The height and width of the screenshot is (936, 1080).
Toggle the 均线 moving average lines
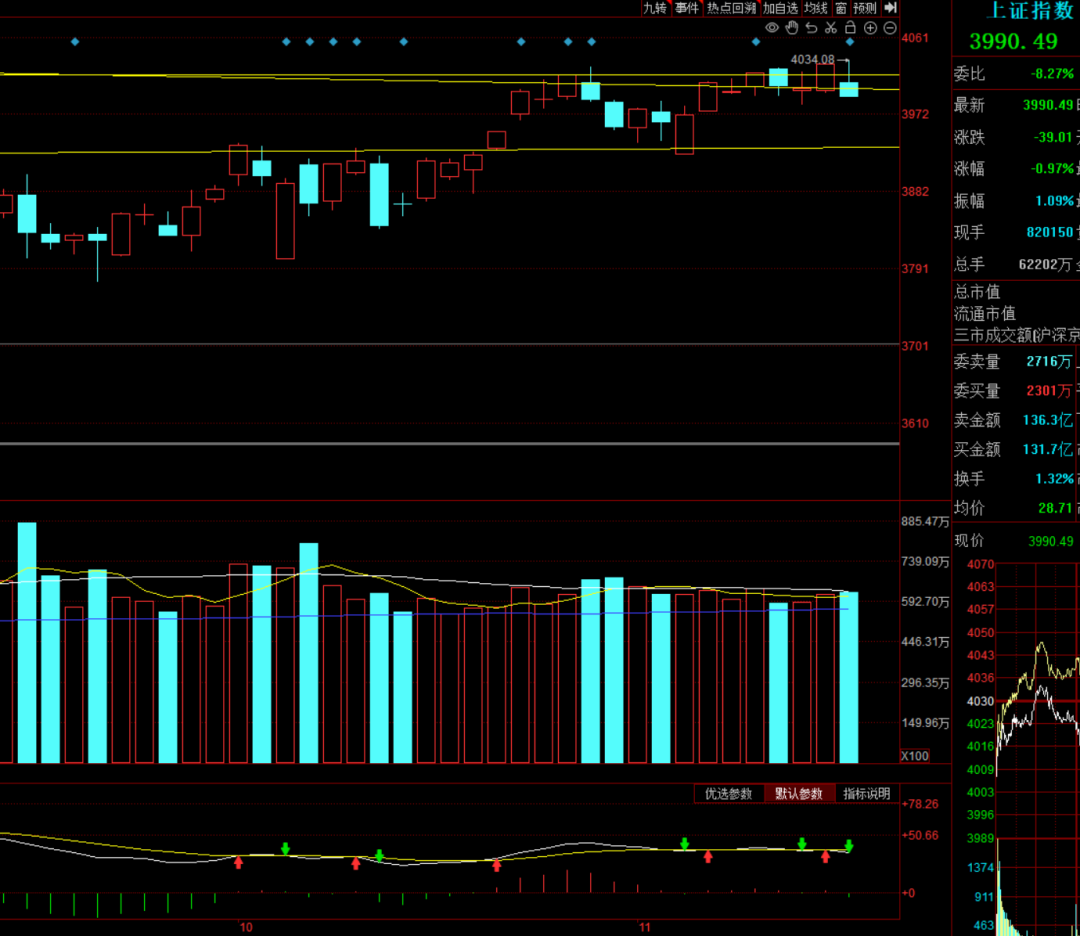[x=816, y=8]
